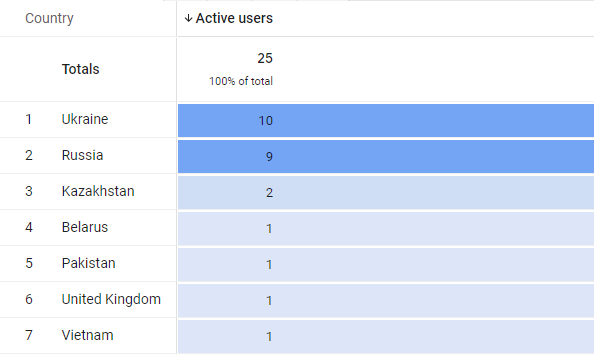Click the '100% of total' text
594x364 pixels.
point(241,81)
